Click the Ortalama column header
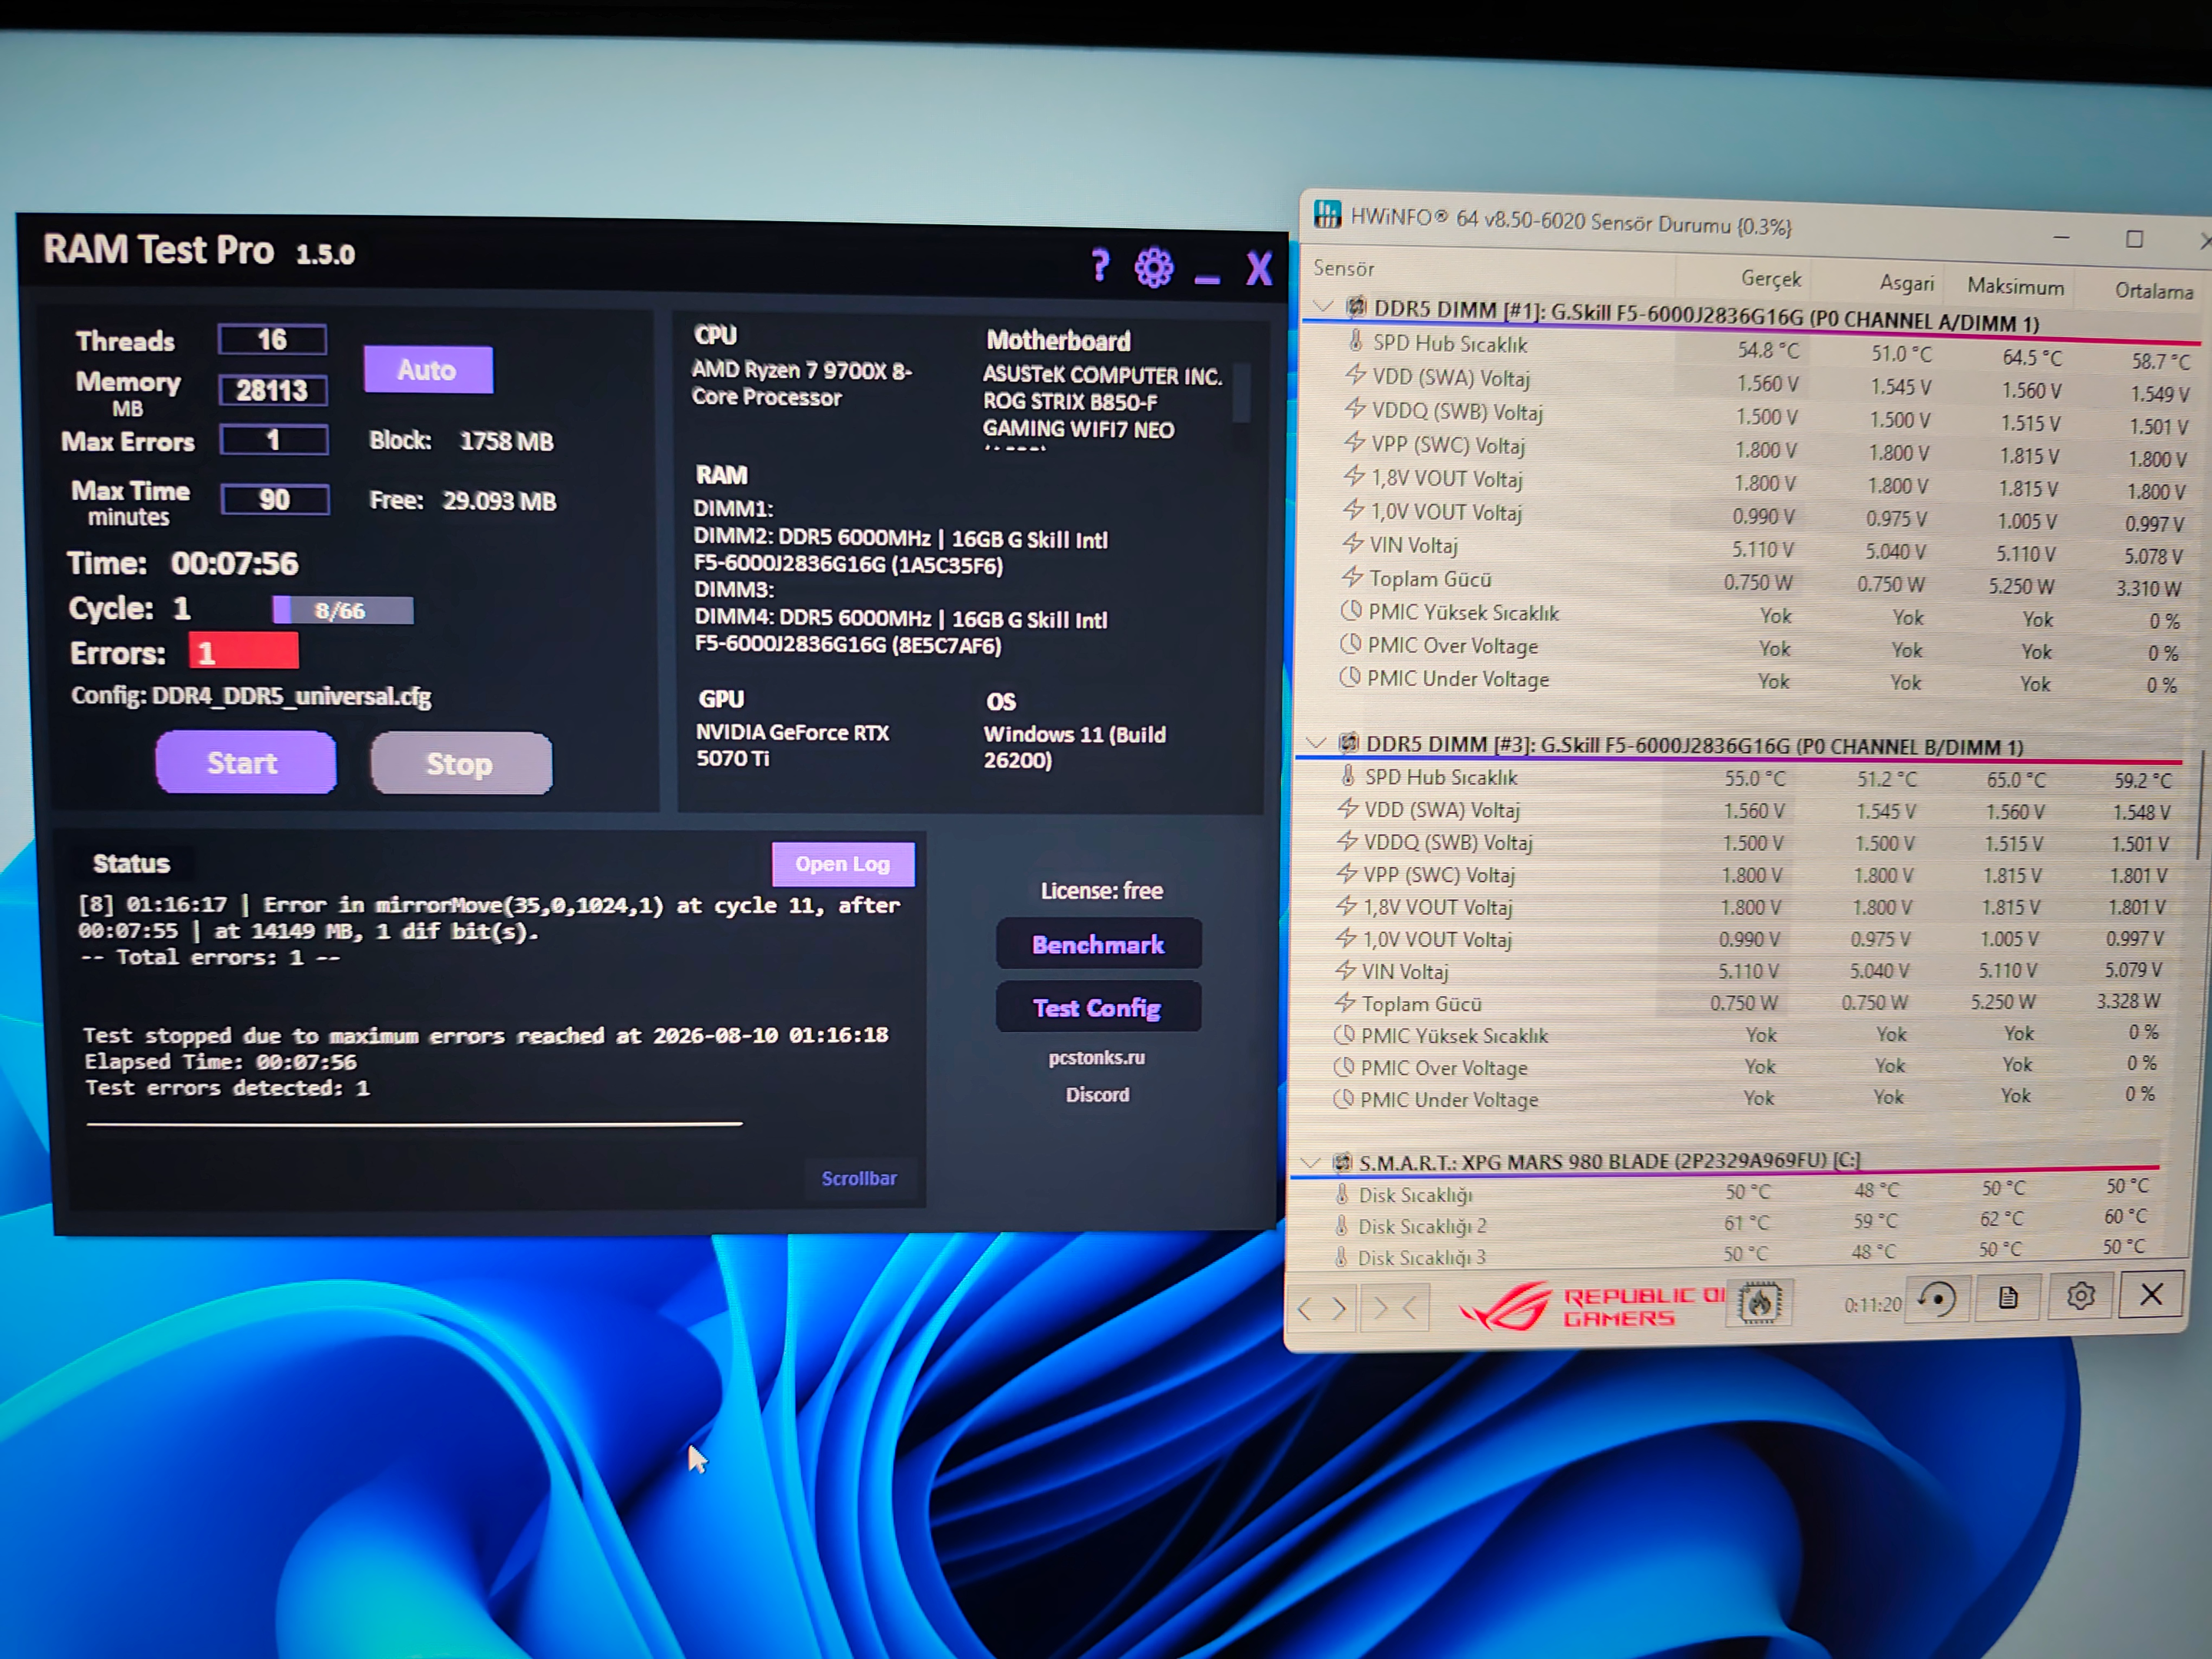The image size is (2212, 1659). click(2154, 290)
